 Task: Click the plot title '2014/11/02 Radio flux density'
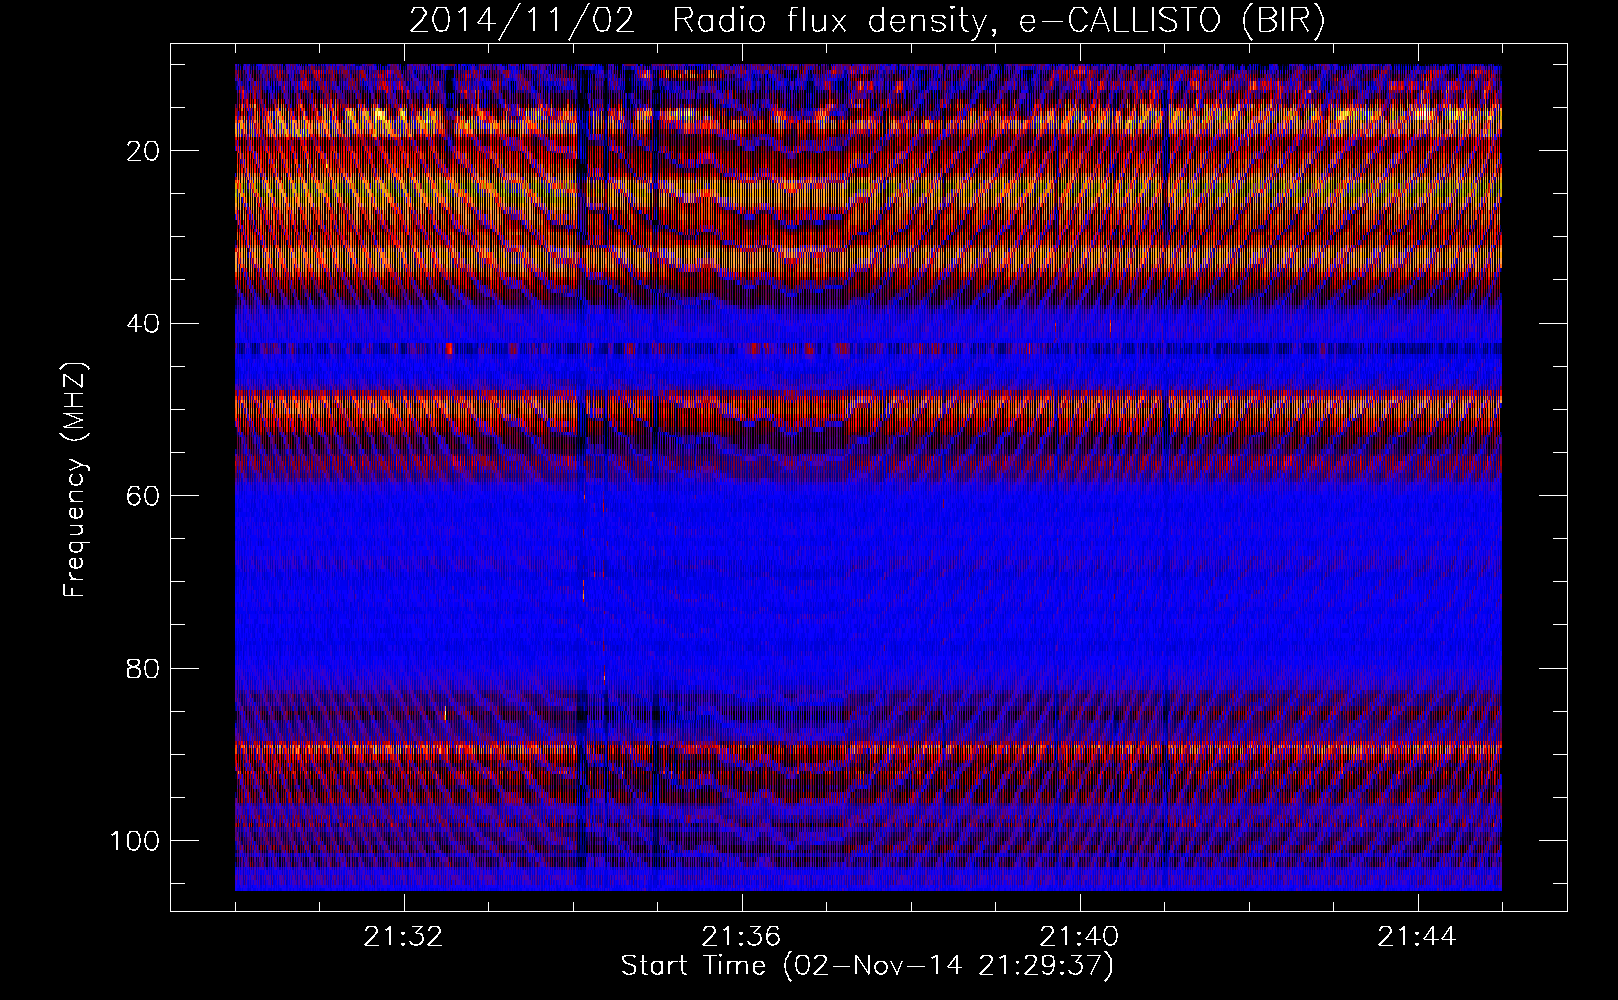click(x=697, y=21)
